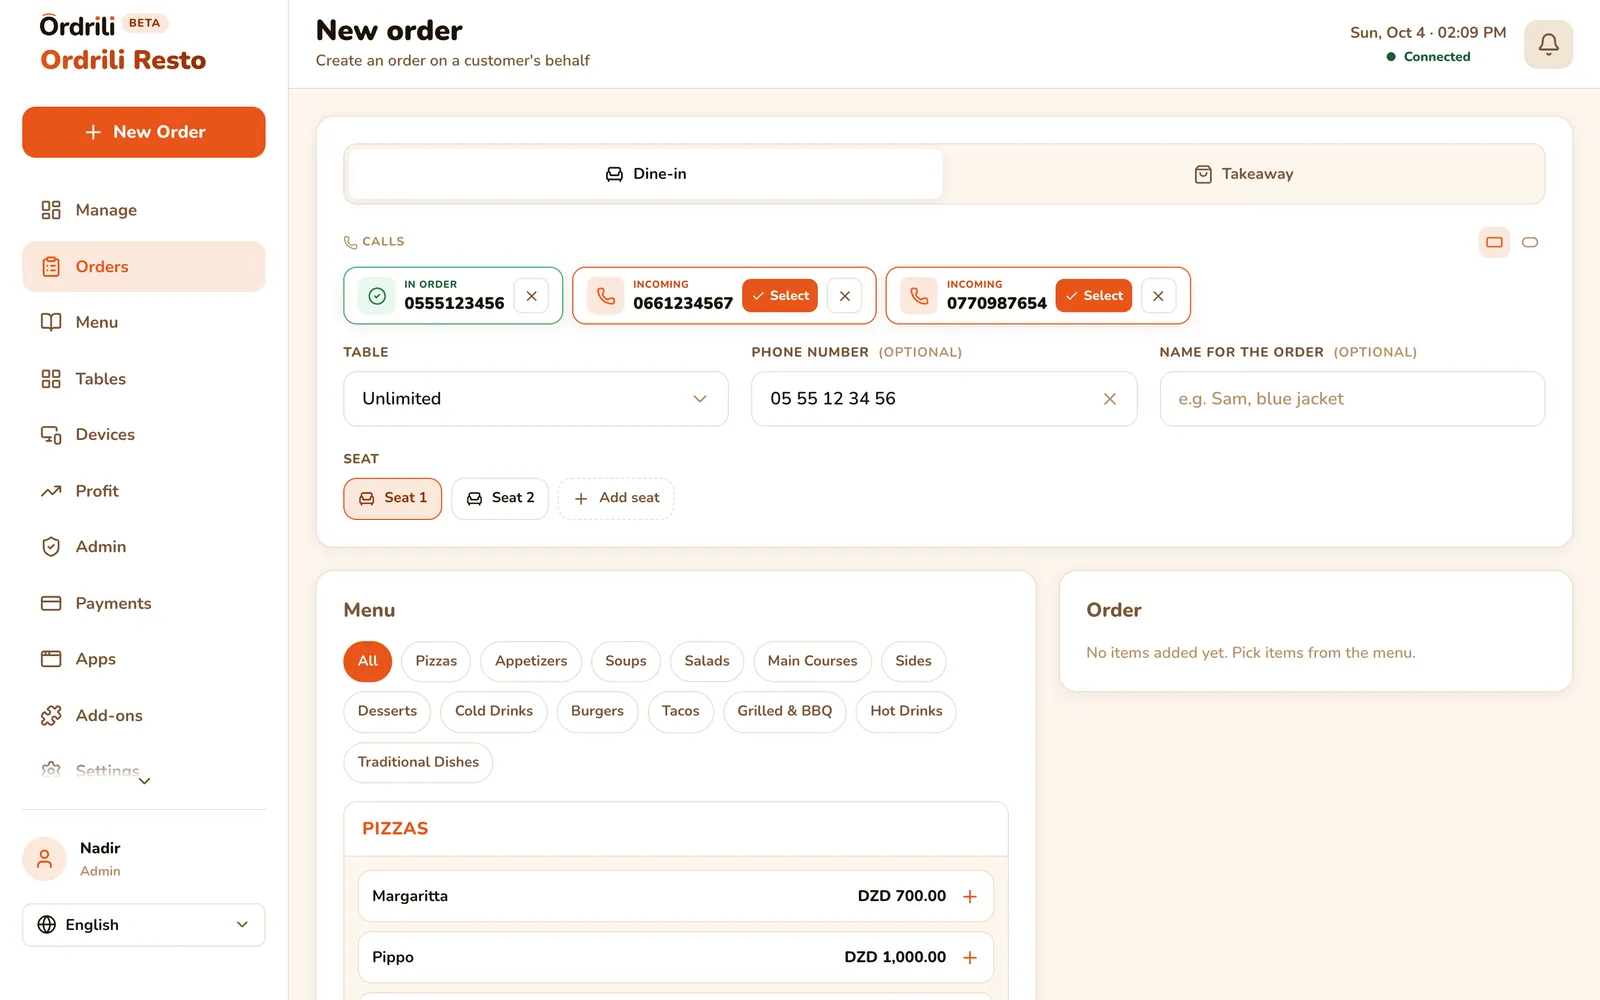Filter menu by Hot Drinks

click(906, 711)
